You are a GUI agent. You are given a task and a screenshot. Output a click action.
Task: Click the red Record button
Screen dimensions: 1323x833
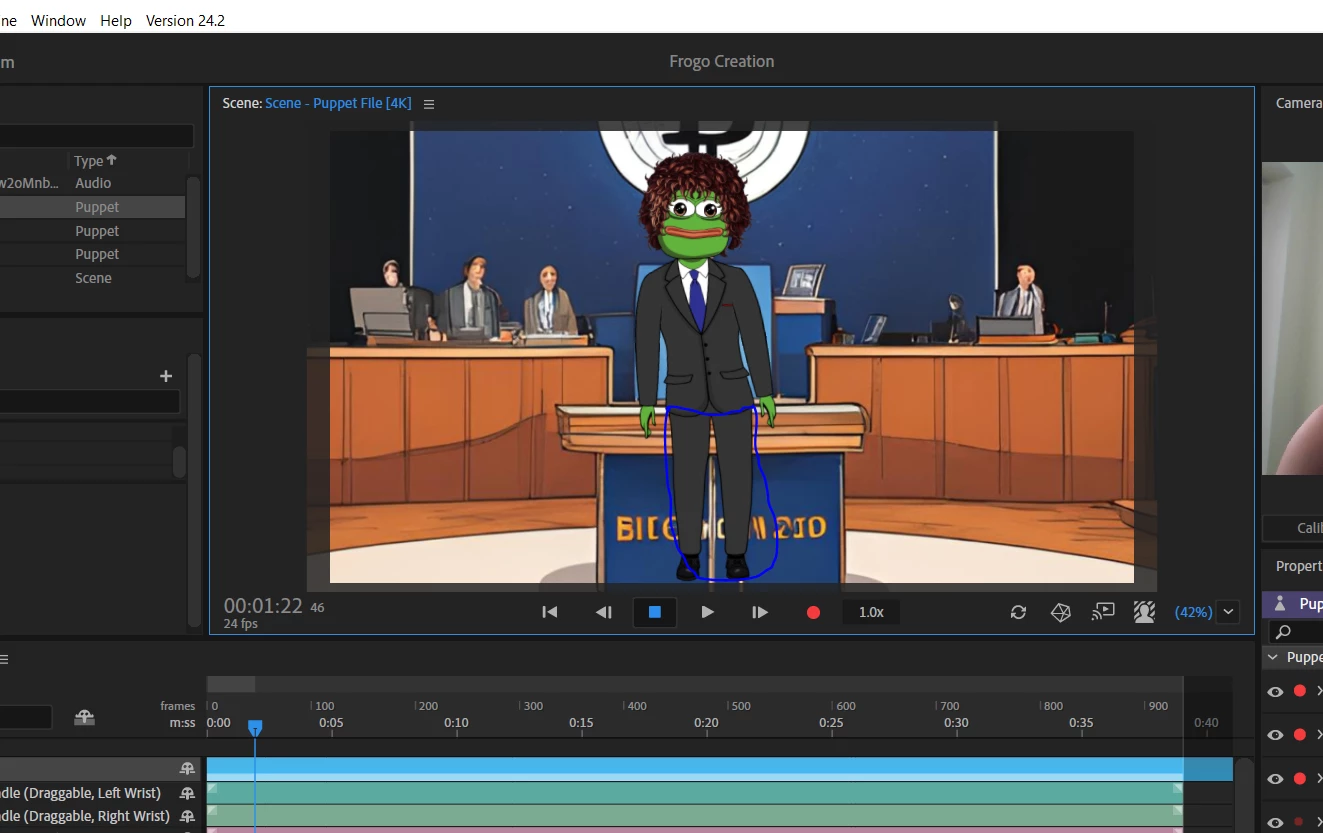click(x=813, y=612)
